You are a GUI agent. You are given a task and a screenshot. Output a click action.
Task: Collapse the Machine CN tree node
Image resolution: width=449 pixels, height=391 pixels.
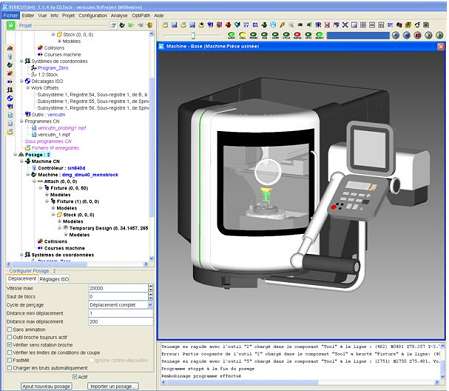pyautogui.click(x=22, y=161)
